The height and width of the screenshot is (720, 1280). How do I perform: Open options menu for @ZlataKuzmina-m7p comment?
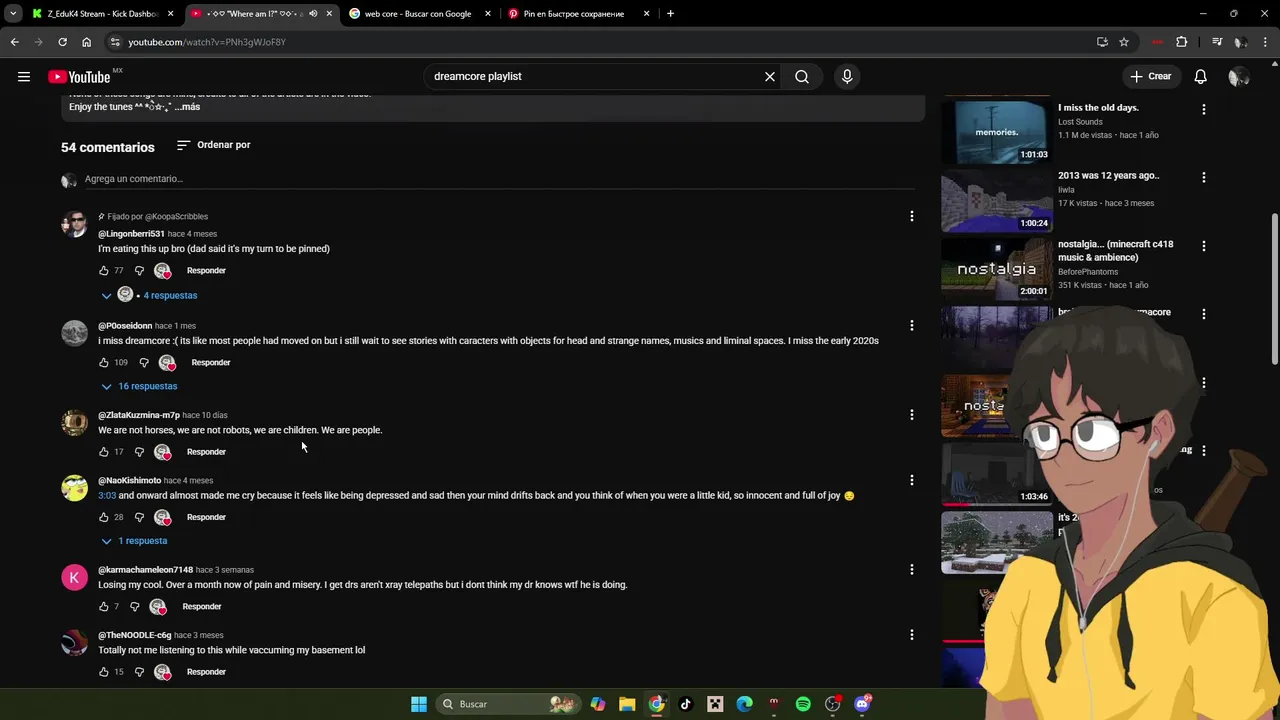pos(911,415)
